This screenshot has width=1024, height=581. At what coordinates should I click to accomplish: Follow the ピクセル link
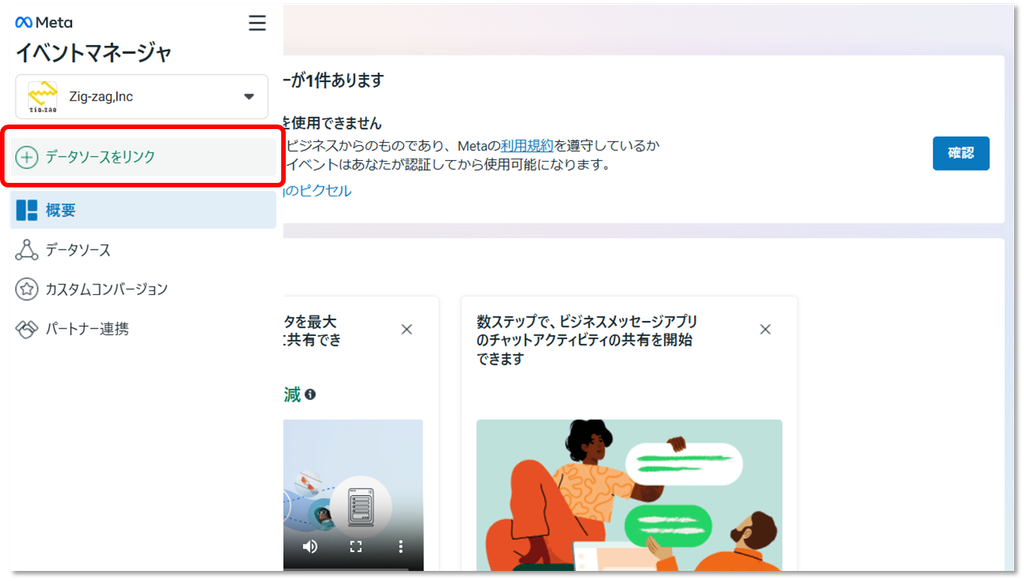tap(318, 191)
